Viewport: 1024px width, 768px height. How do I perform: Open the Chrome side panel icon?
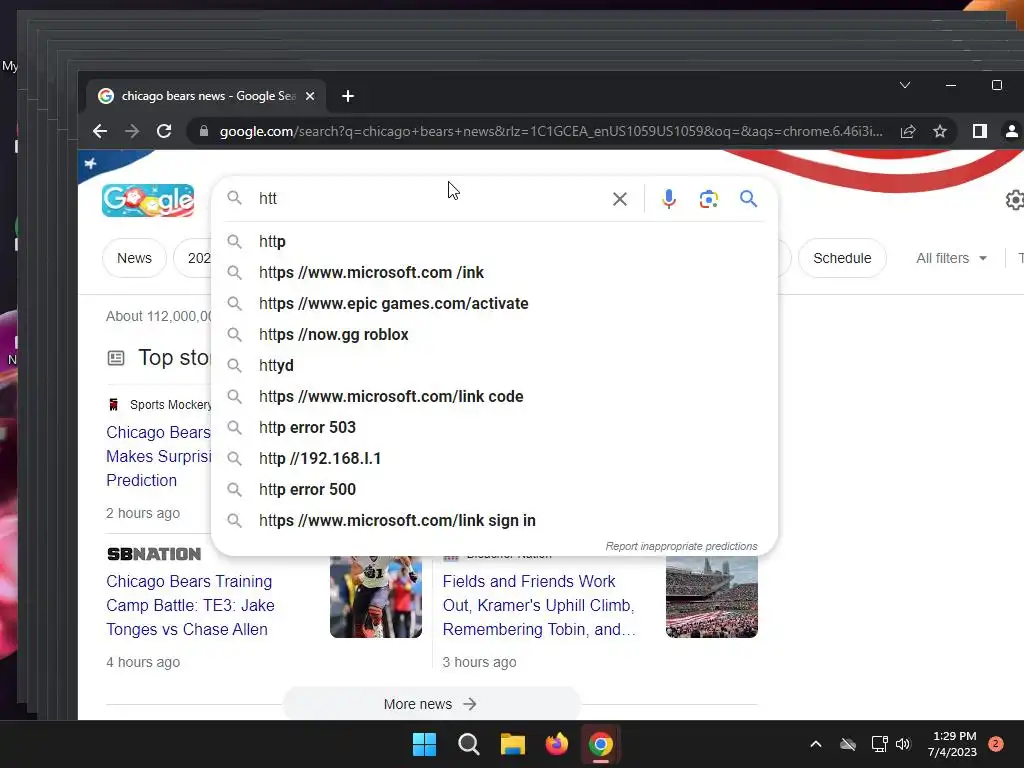tap(980, 131)
